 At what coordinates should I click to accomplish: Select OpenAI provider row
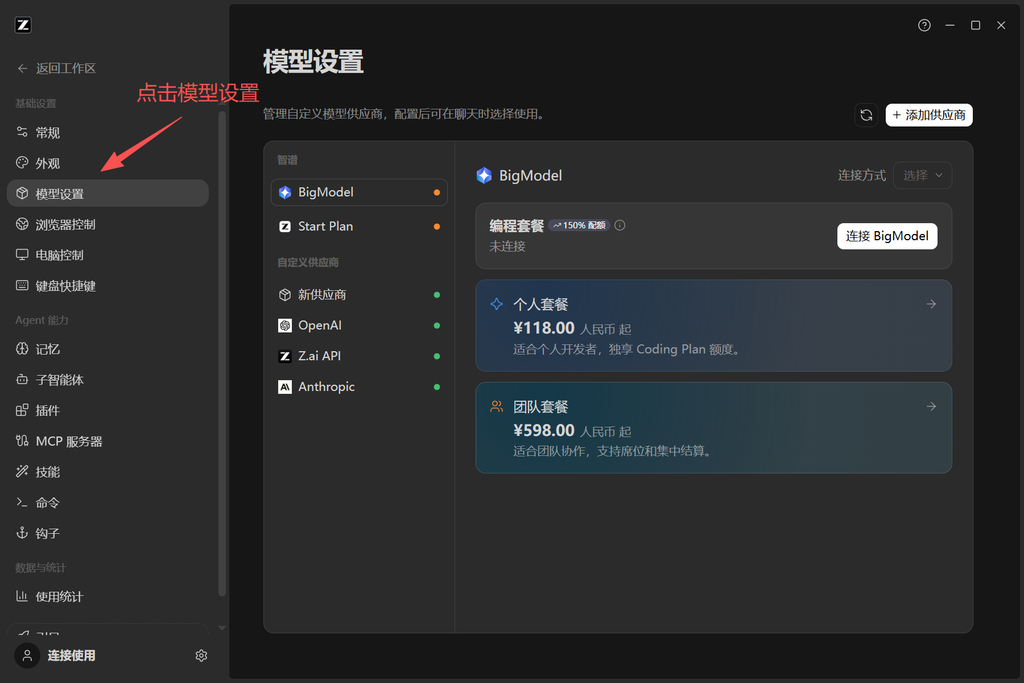pyautogui.click(x=359, y=325)
